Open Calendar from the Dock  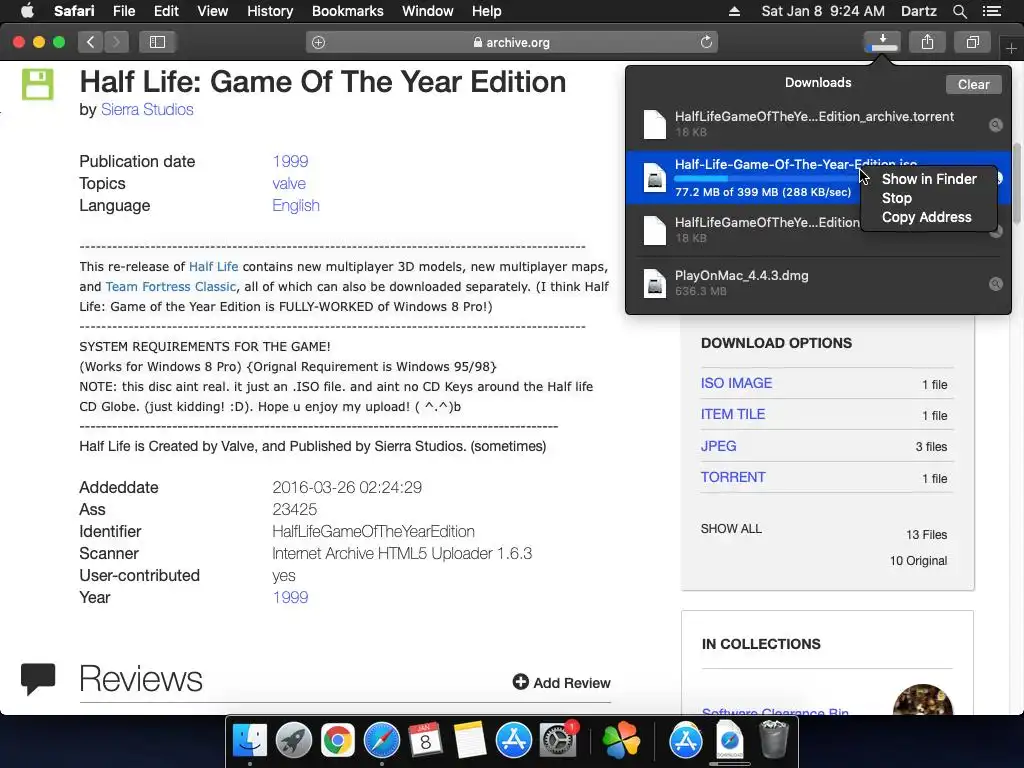426,740
